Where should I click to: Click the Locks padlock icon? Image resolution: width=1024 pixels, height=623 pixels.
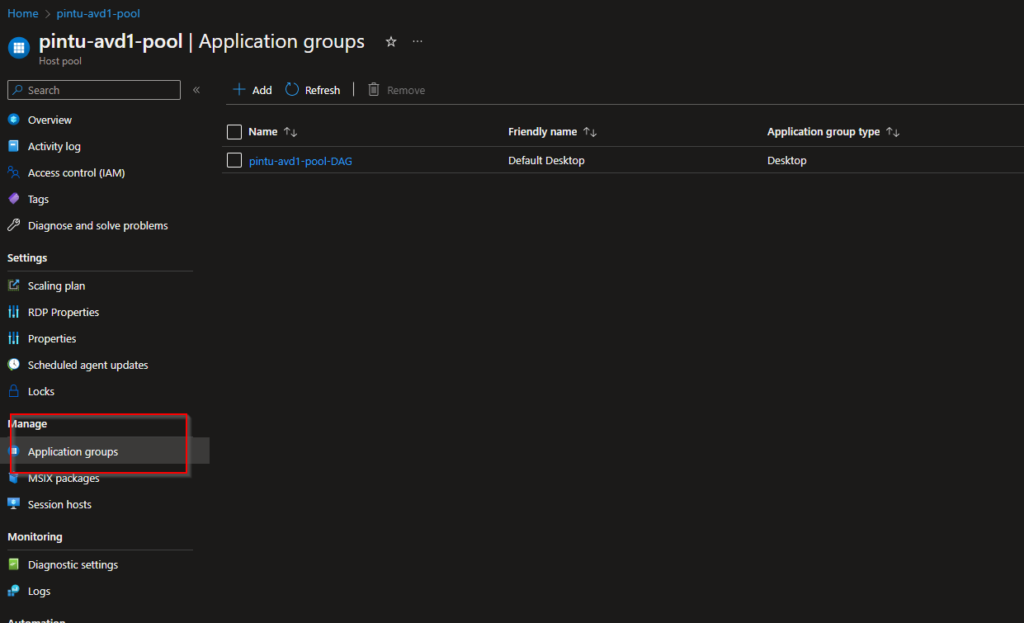click(x=14, y=391)
